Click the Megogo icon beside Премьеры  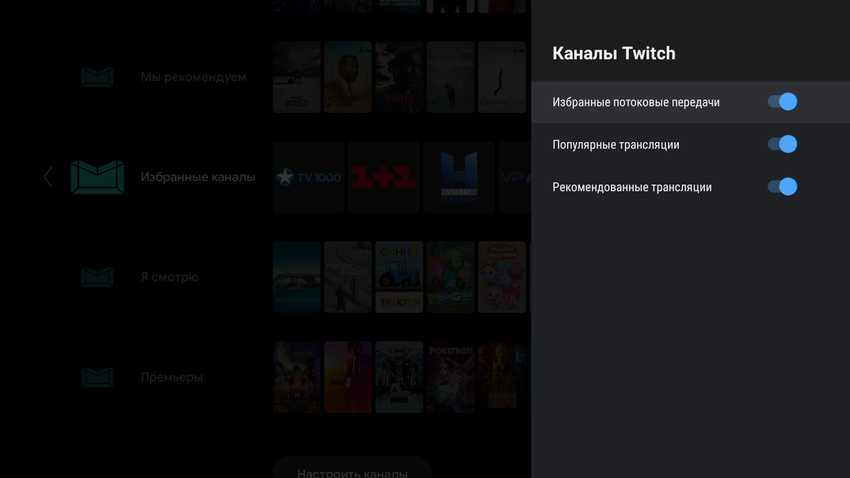[x=97, y=377]
